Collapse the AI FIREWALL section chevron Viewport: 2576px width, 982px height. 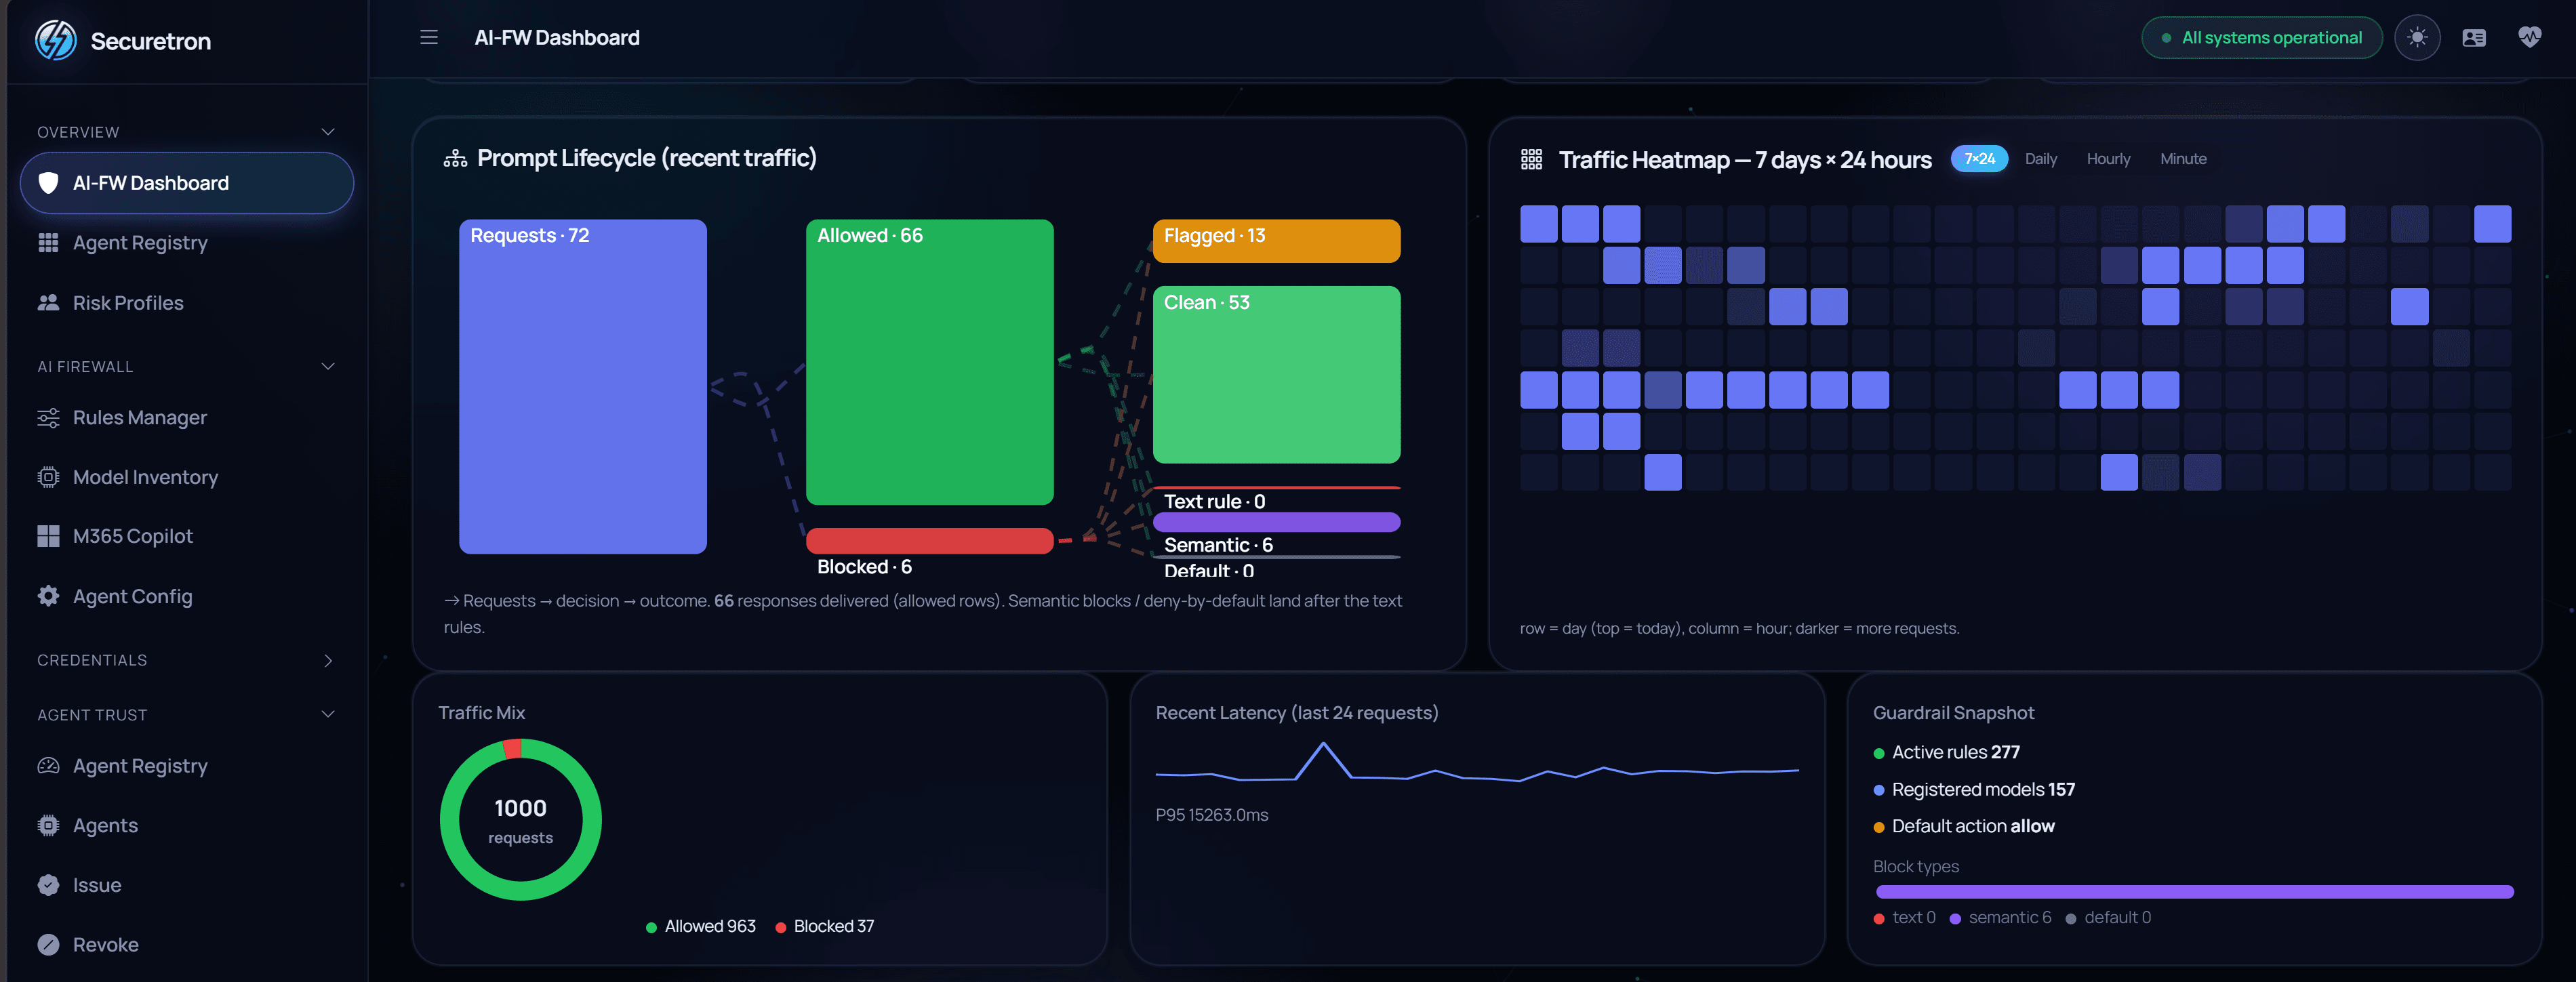coord(327,366)
